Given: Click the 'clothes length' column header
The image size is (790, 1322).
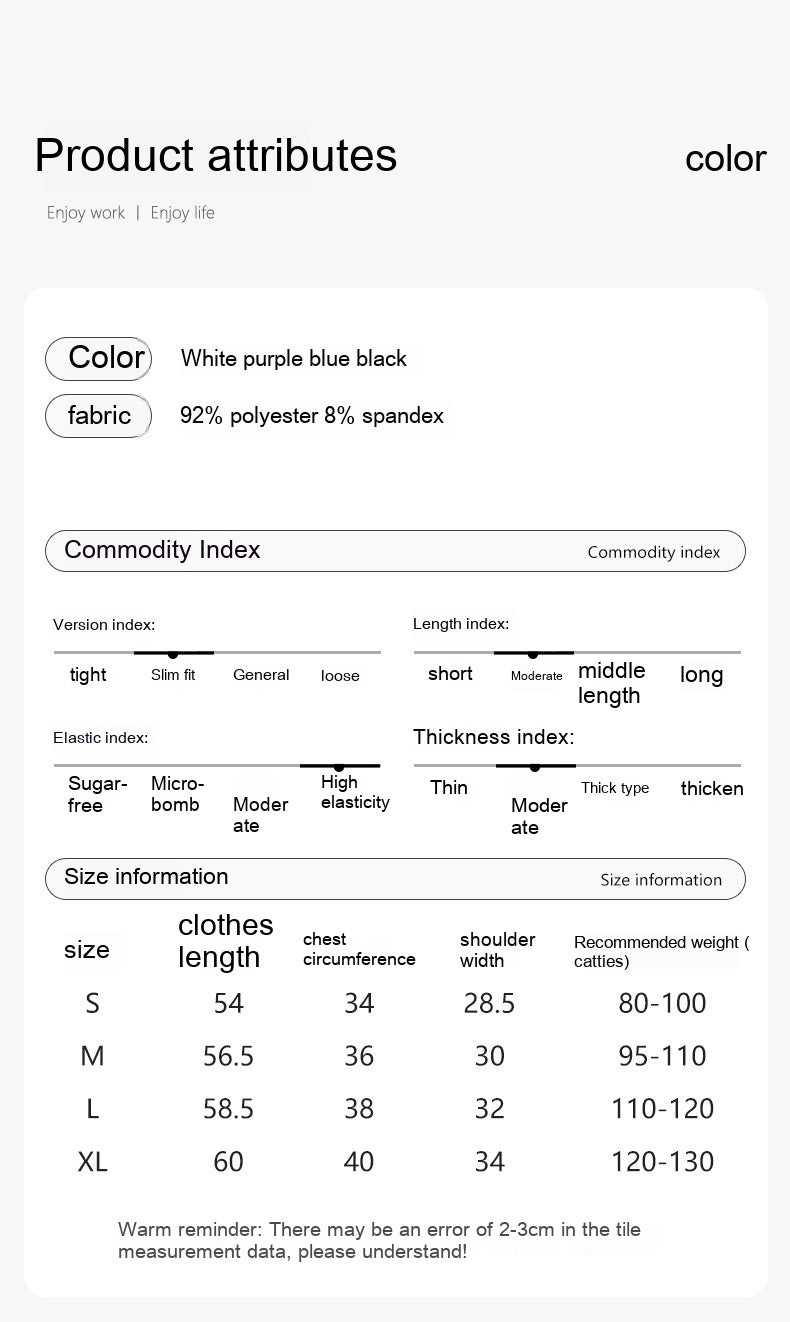Looking at the screenshot, I should (x=225, y=941).
